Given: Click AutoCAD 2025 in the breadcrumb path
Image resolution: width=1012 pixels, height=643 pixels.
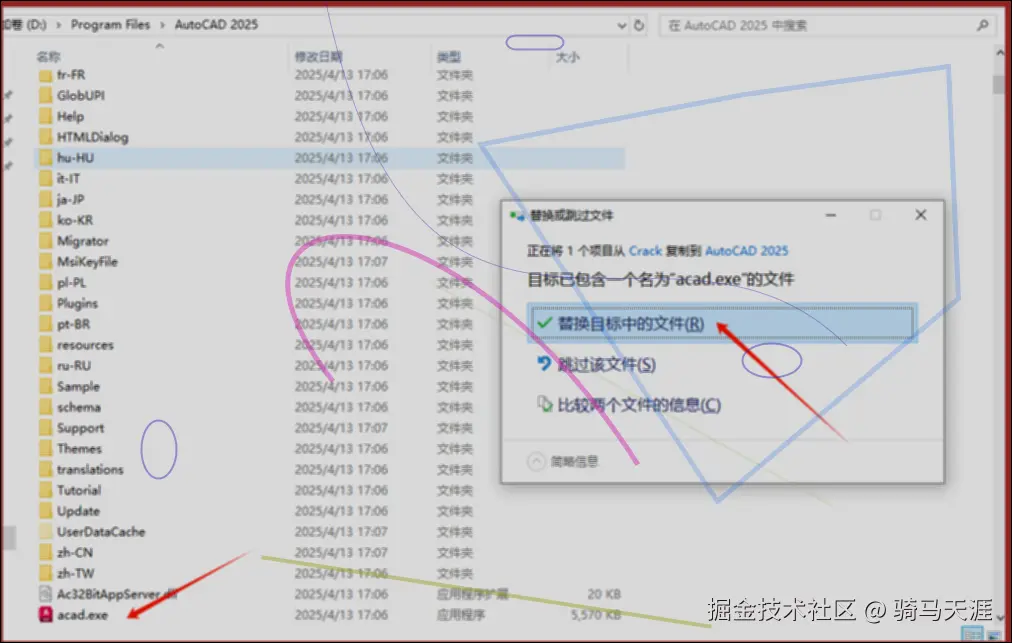Looking at the screenshot, I should (216, 25).
